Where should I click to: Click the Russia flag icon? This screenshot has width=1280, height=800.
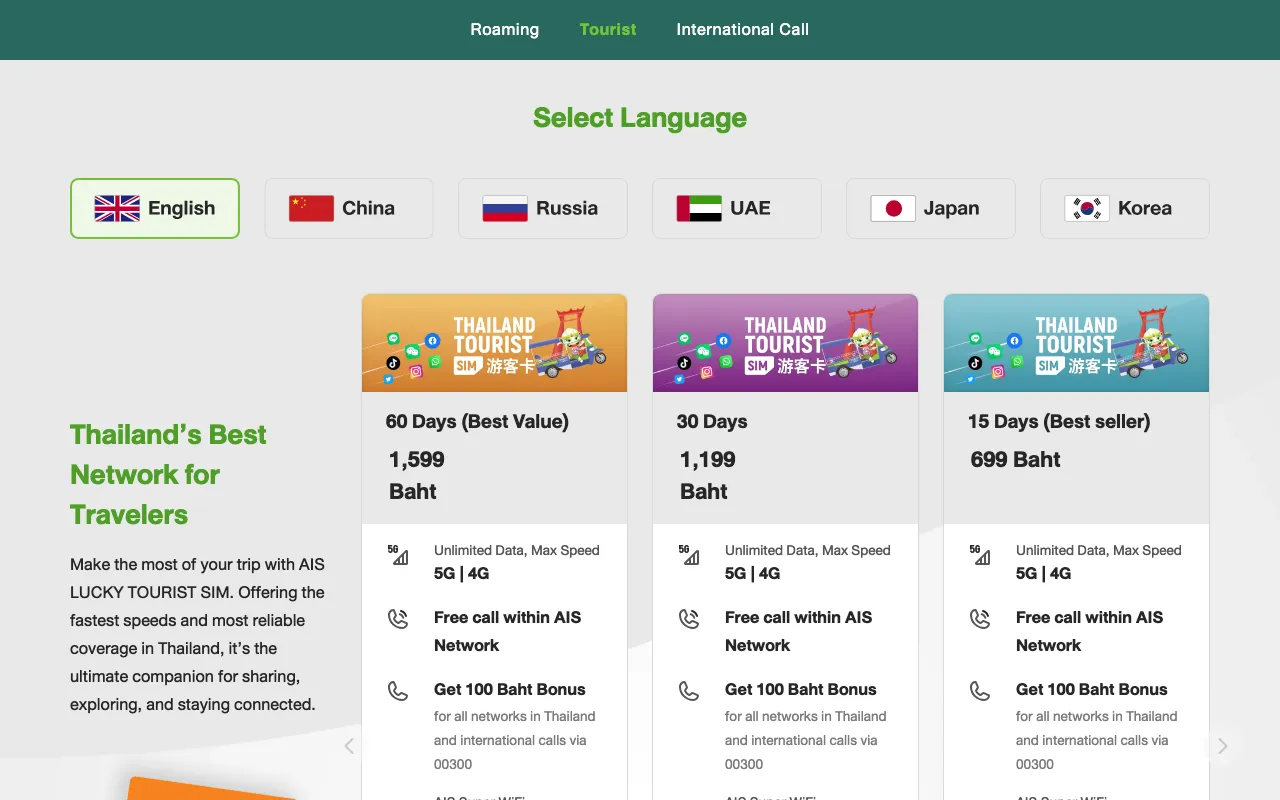505,208
